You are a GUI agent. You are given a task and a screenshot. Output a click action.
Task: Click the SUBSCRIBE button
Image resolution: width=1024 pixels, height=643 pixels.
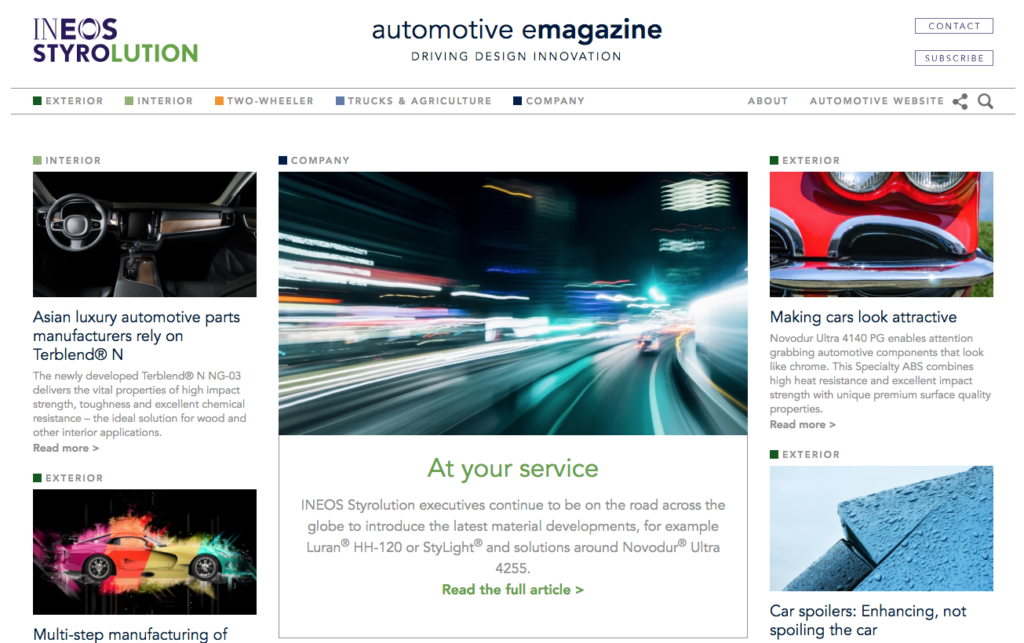(x=954, y=58)
